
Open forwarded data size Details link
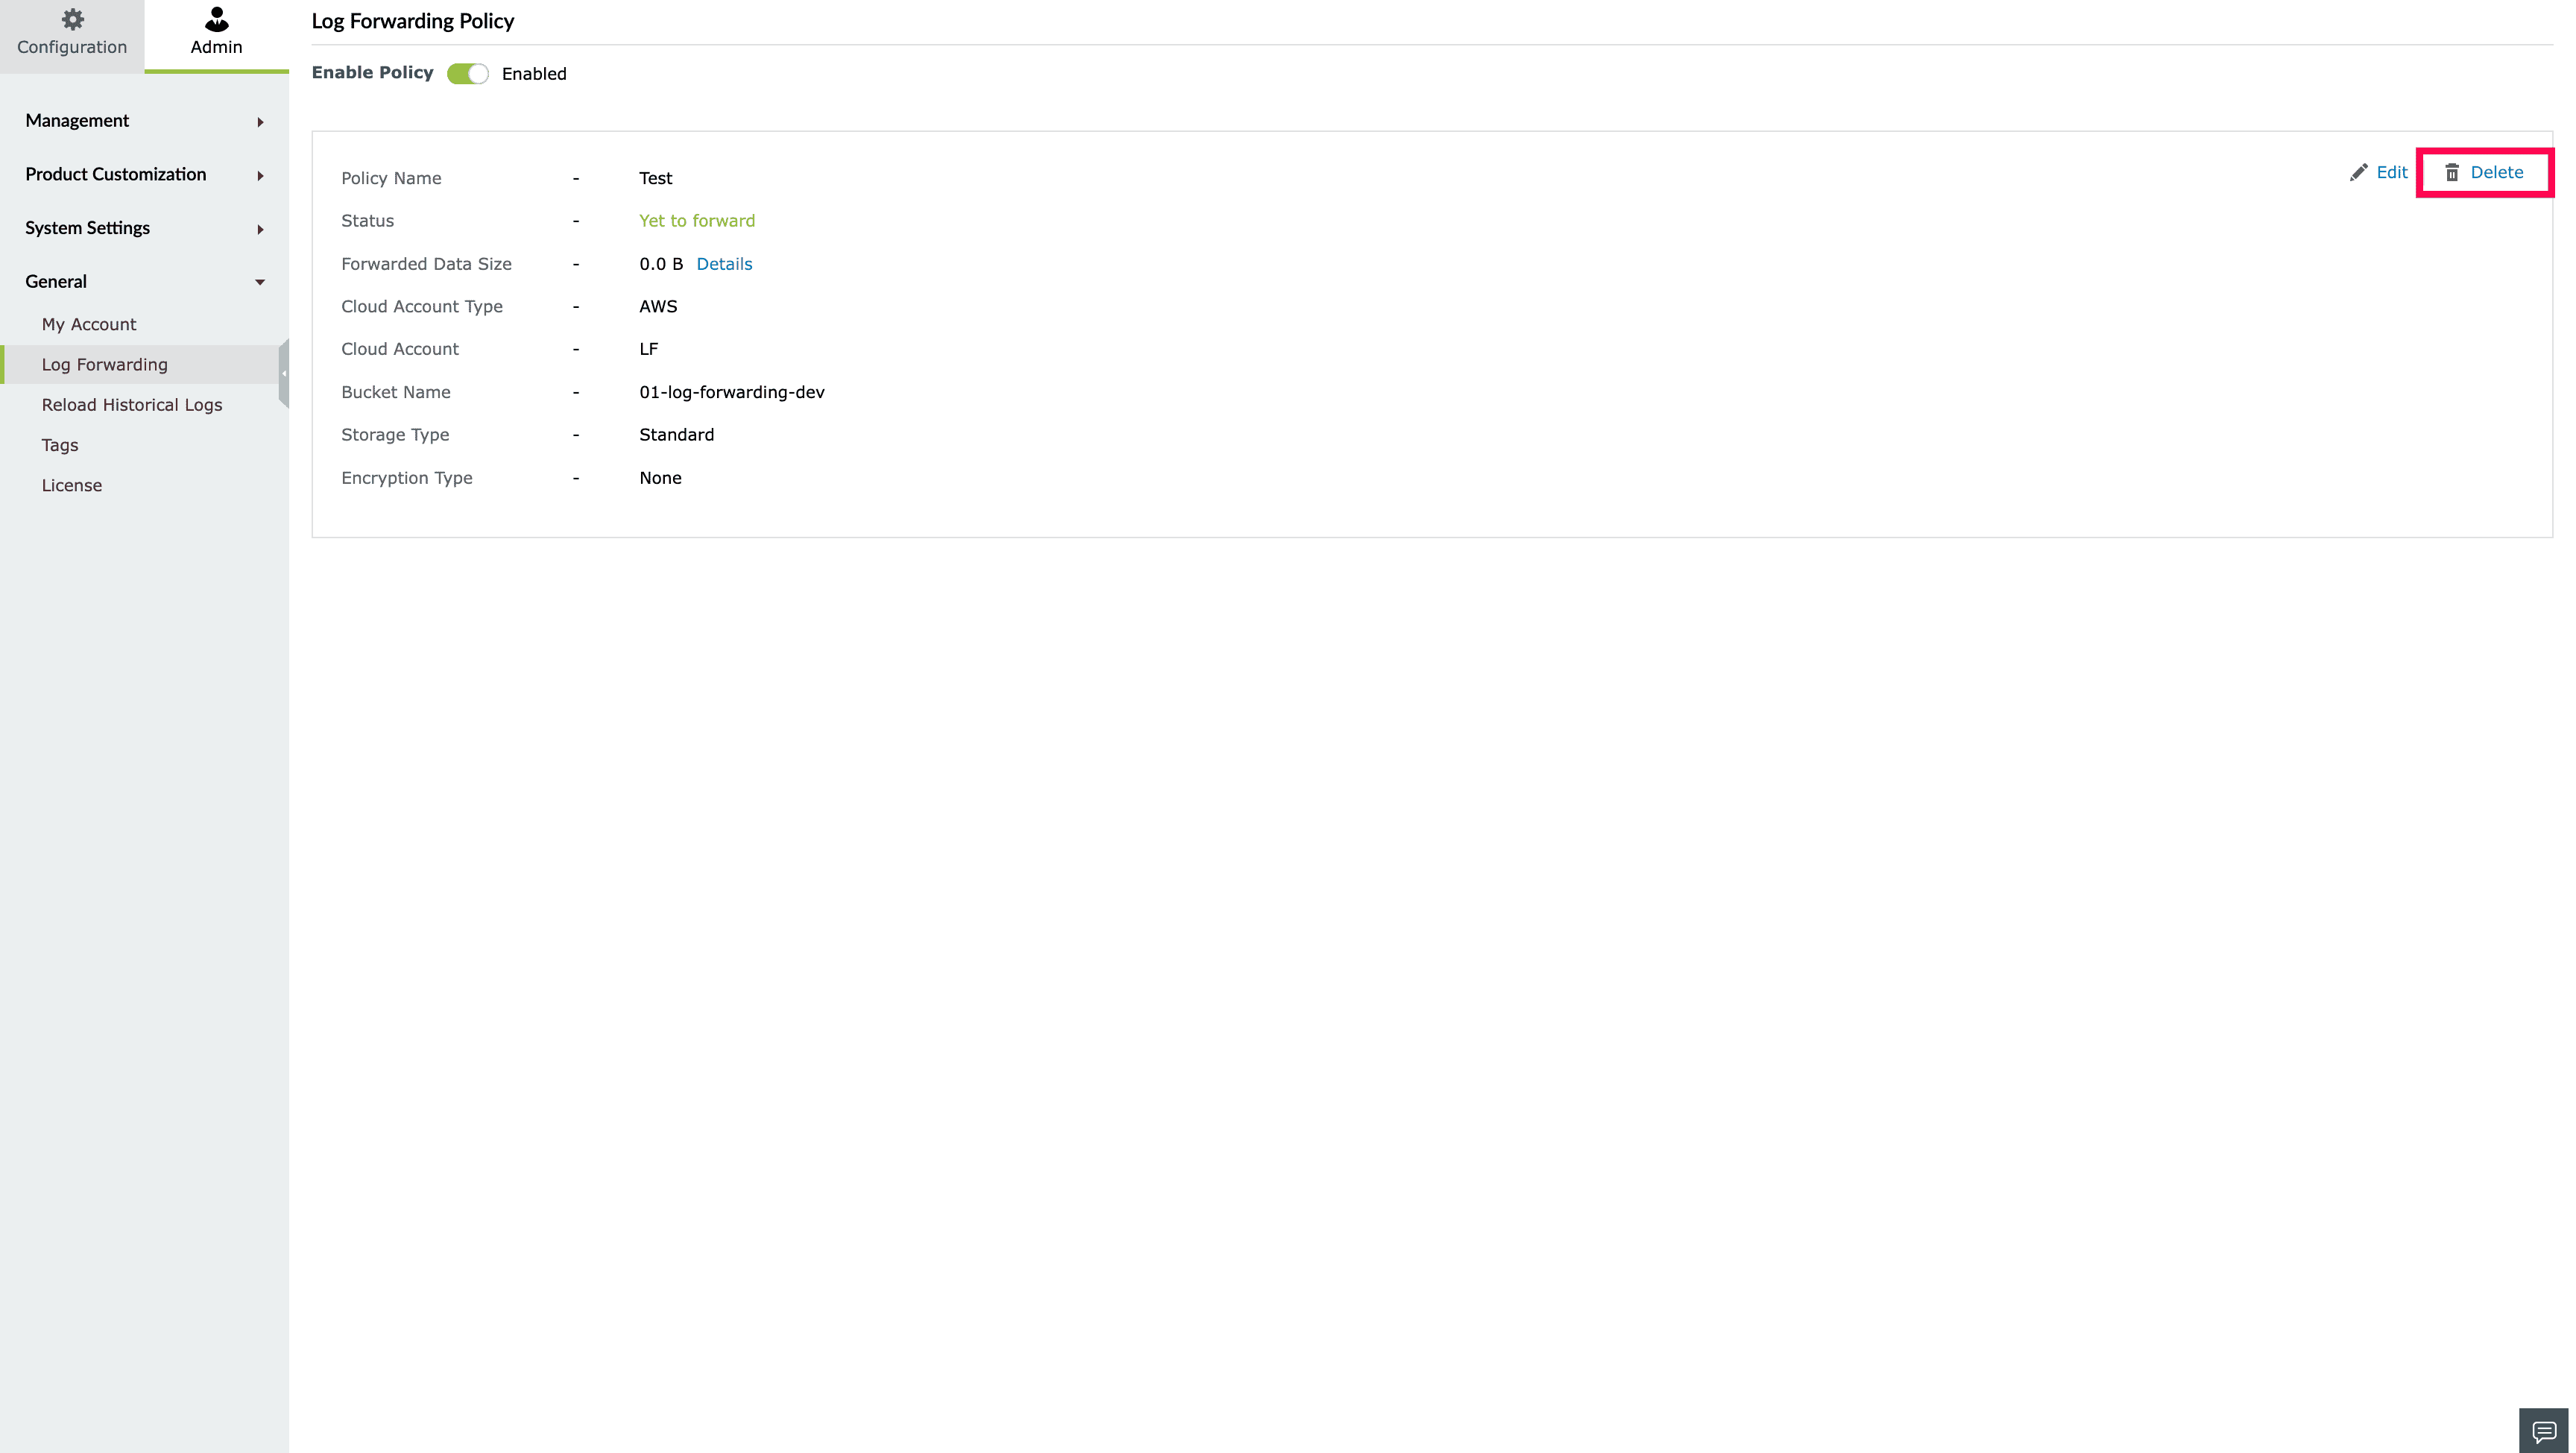pyautogui.click(x=724, y=264)
